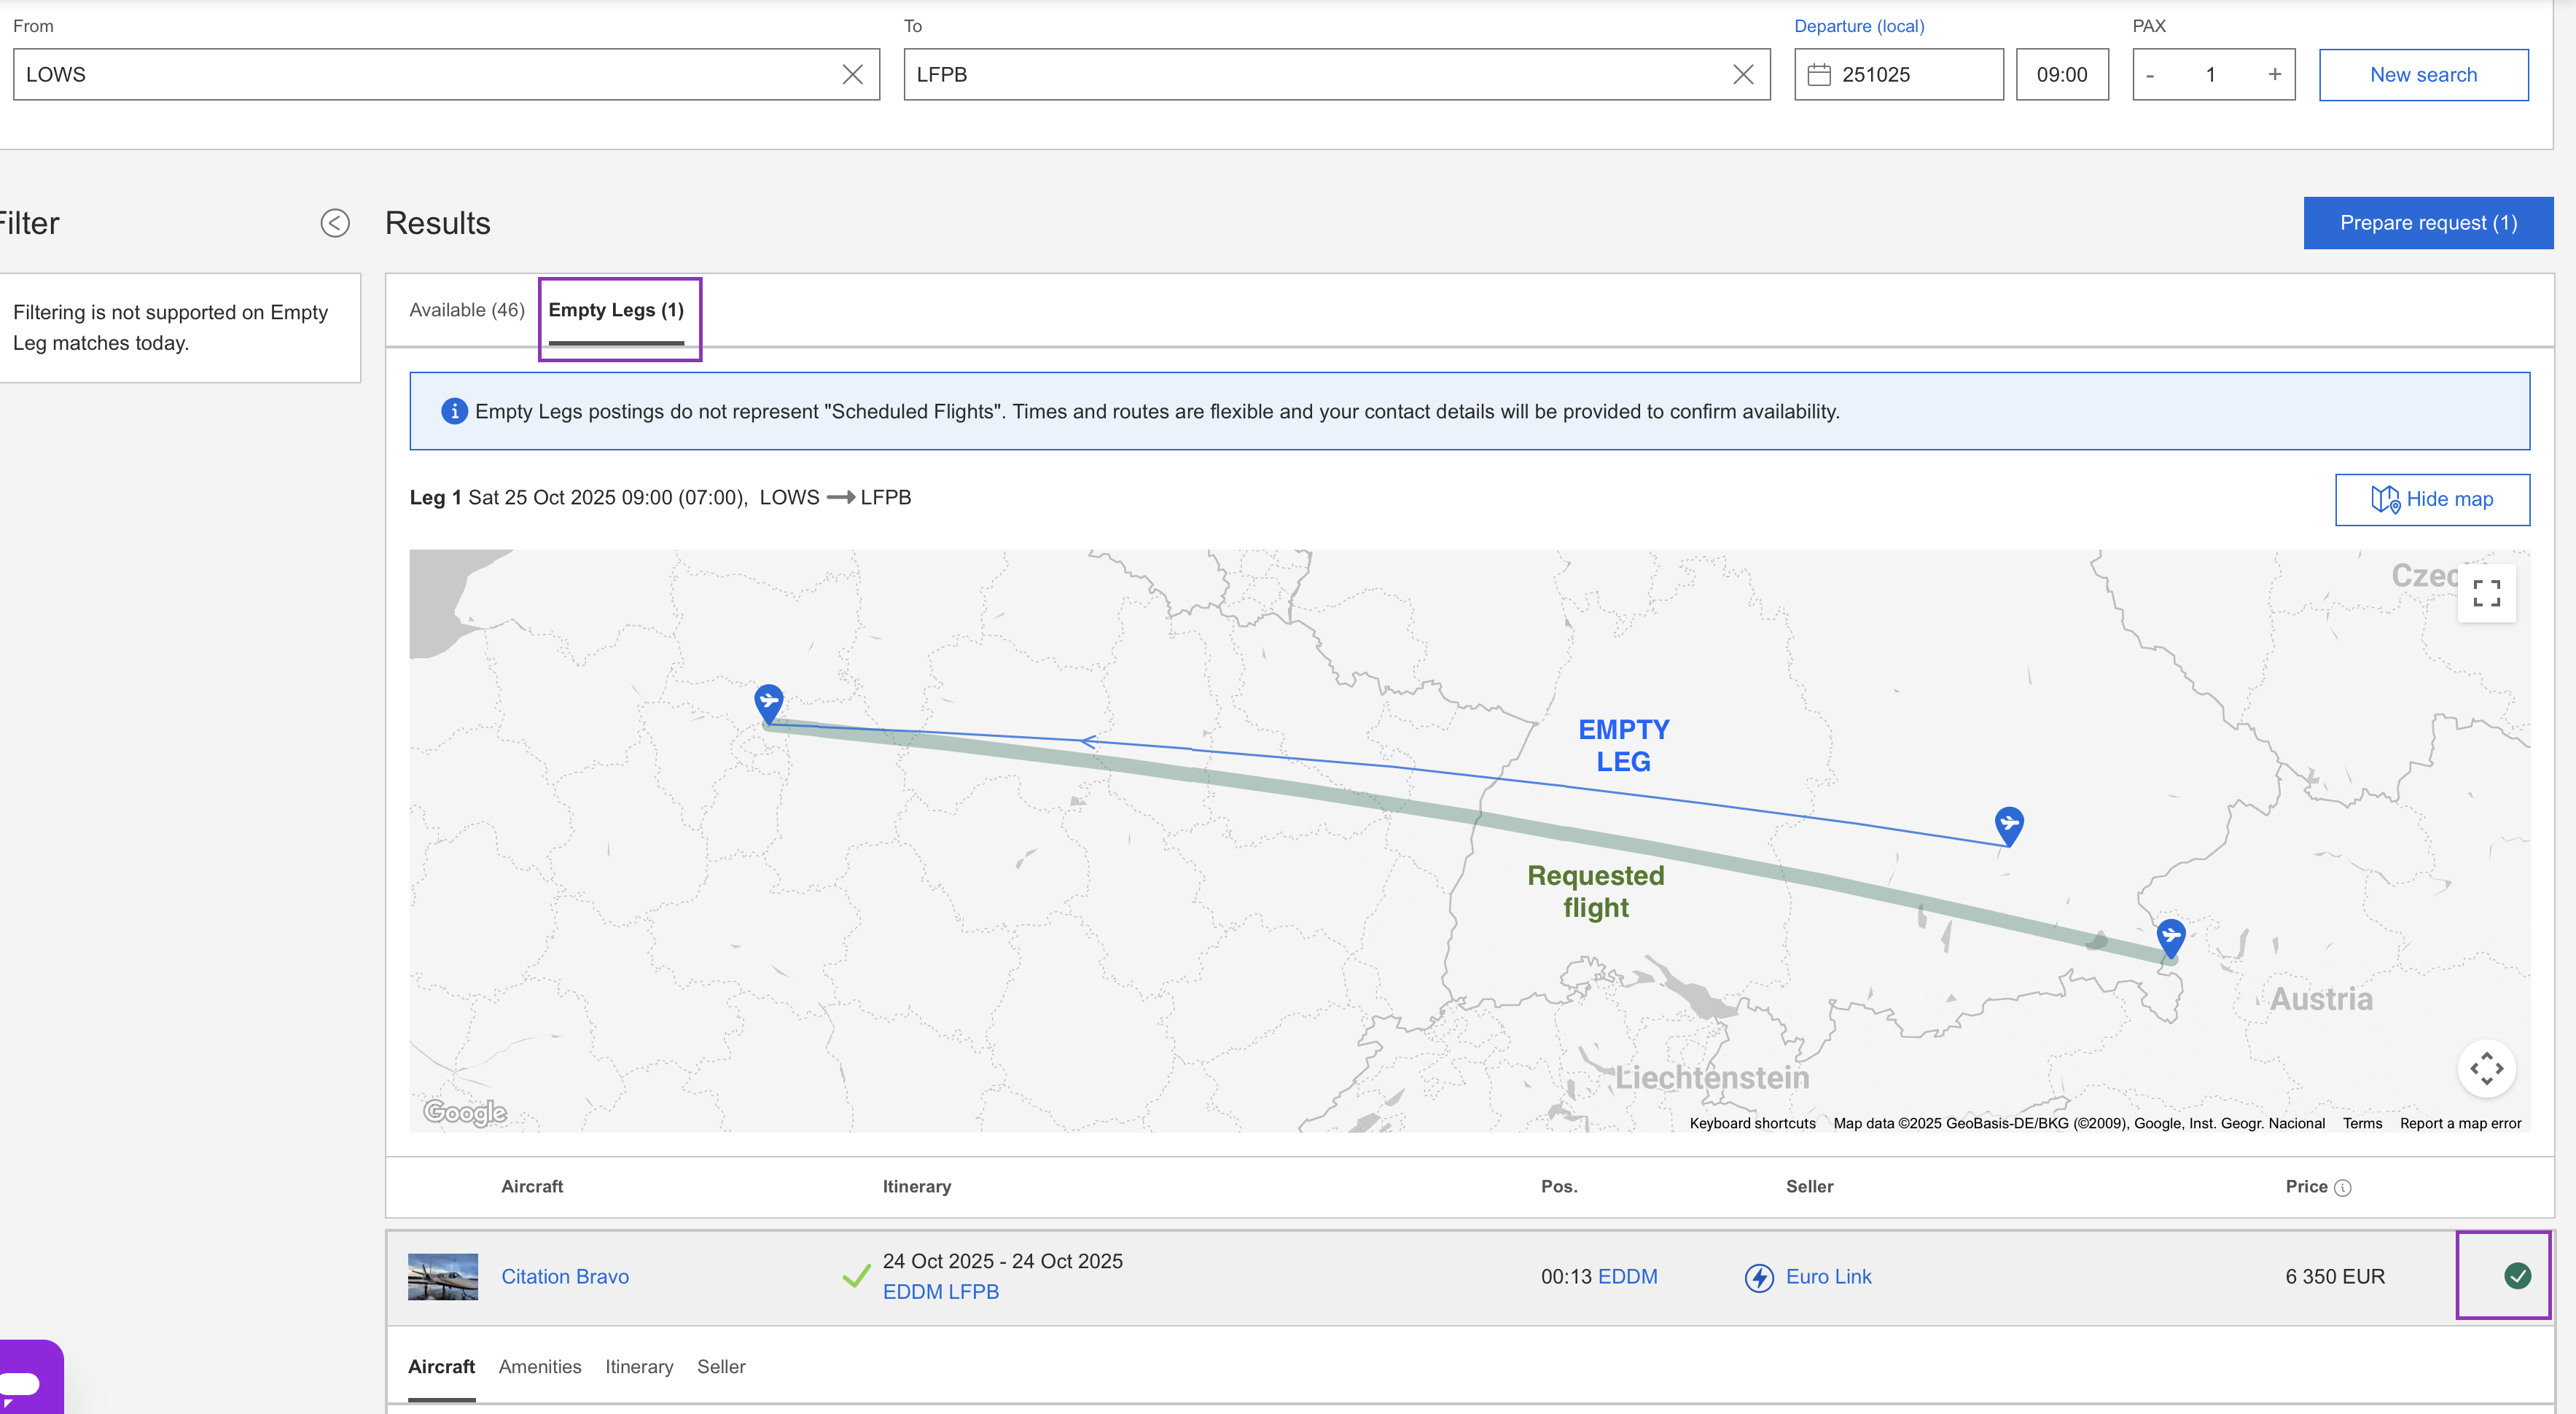The height and width of the screenshot is (1414, 2576).
Task: Click the Citation Bravo thumbnail image
Action: point(443,1277)
